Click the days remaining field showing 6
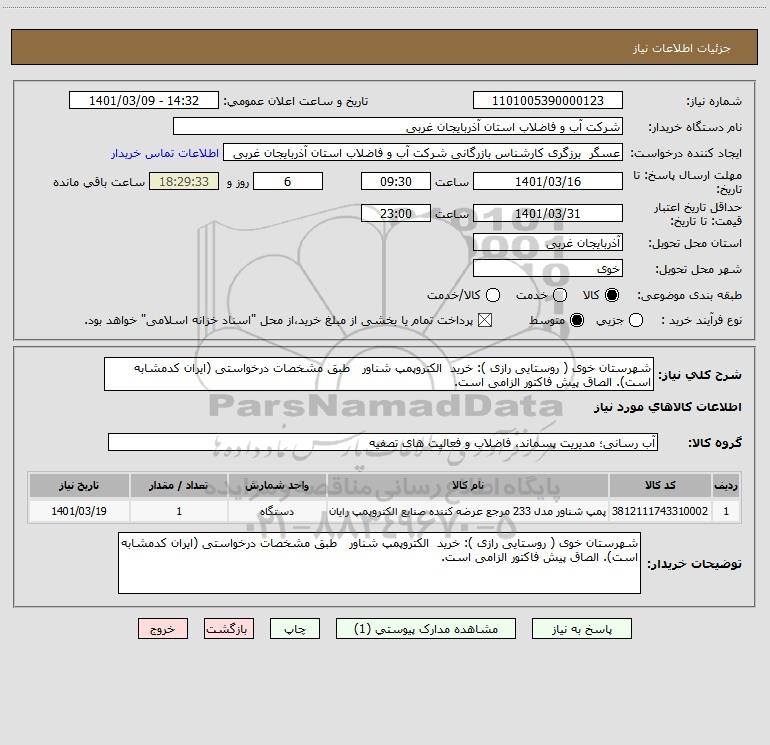This screenshot has width=770, height=745. (x=288, y=181)
